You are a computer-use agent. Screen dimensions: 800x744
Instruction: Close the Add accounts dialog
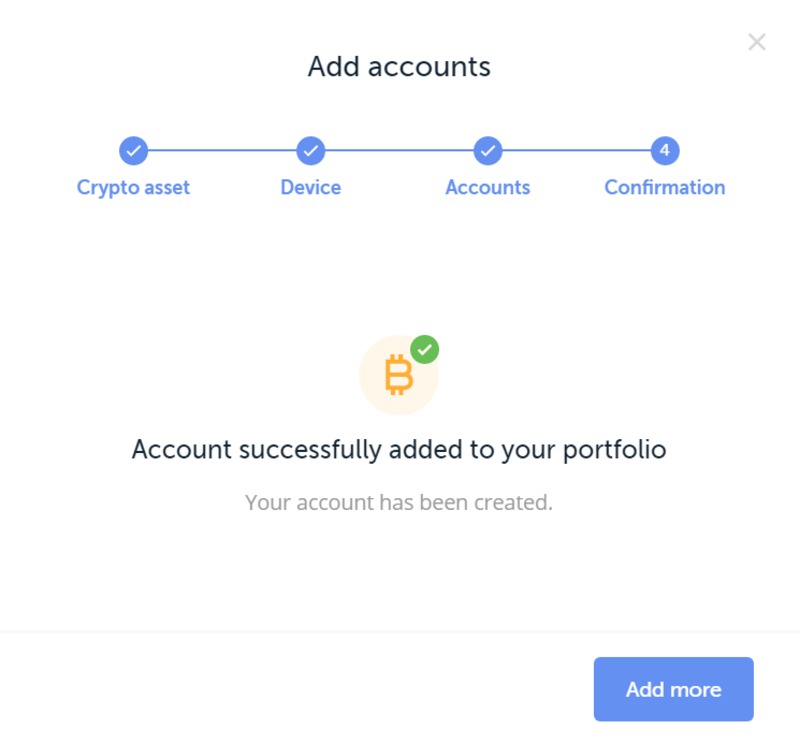coord(757,42)
